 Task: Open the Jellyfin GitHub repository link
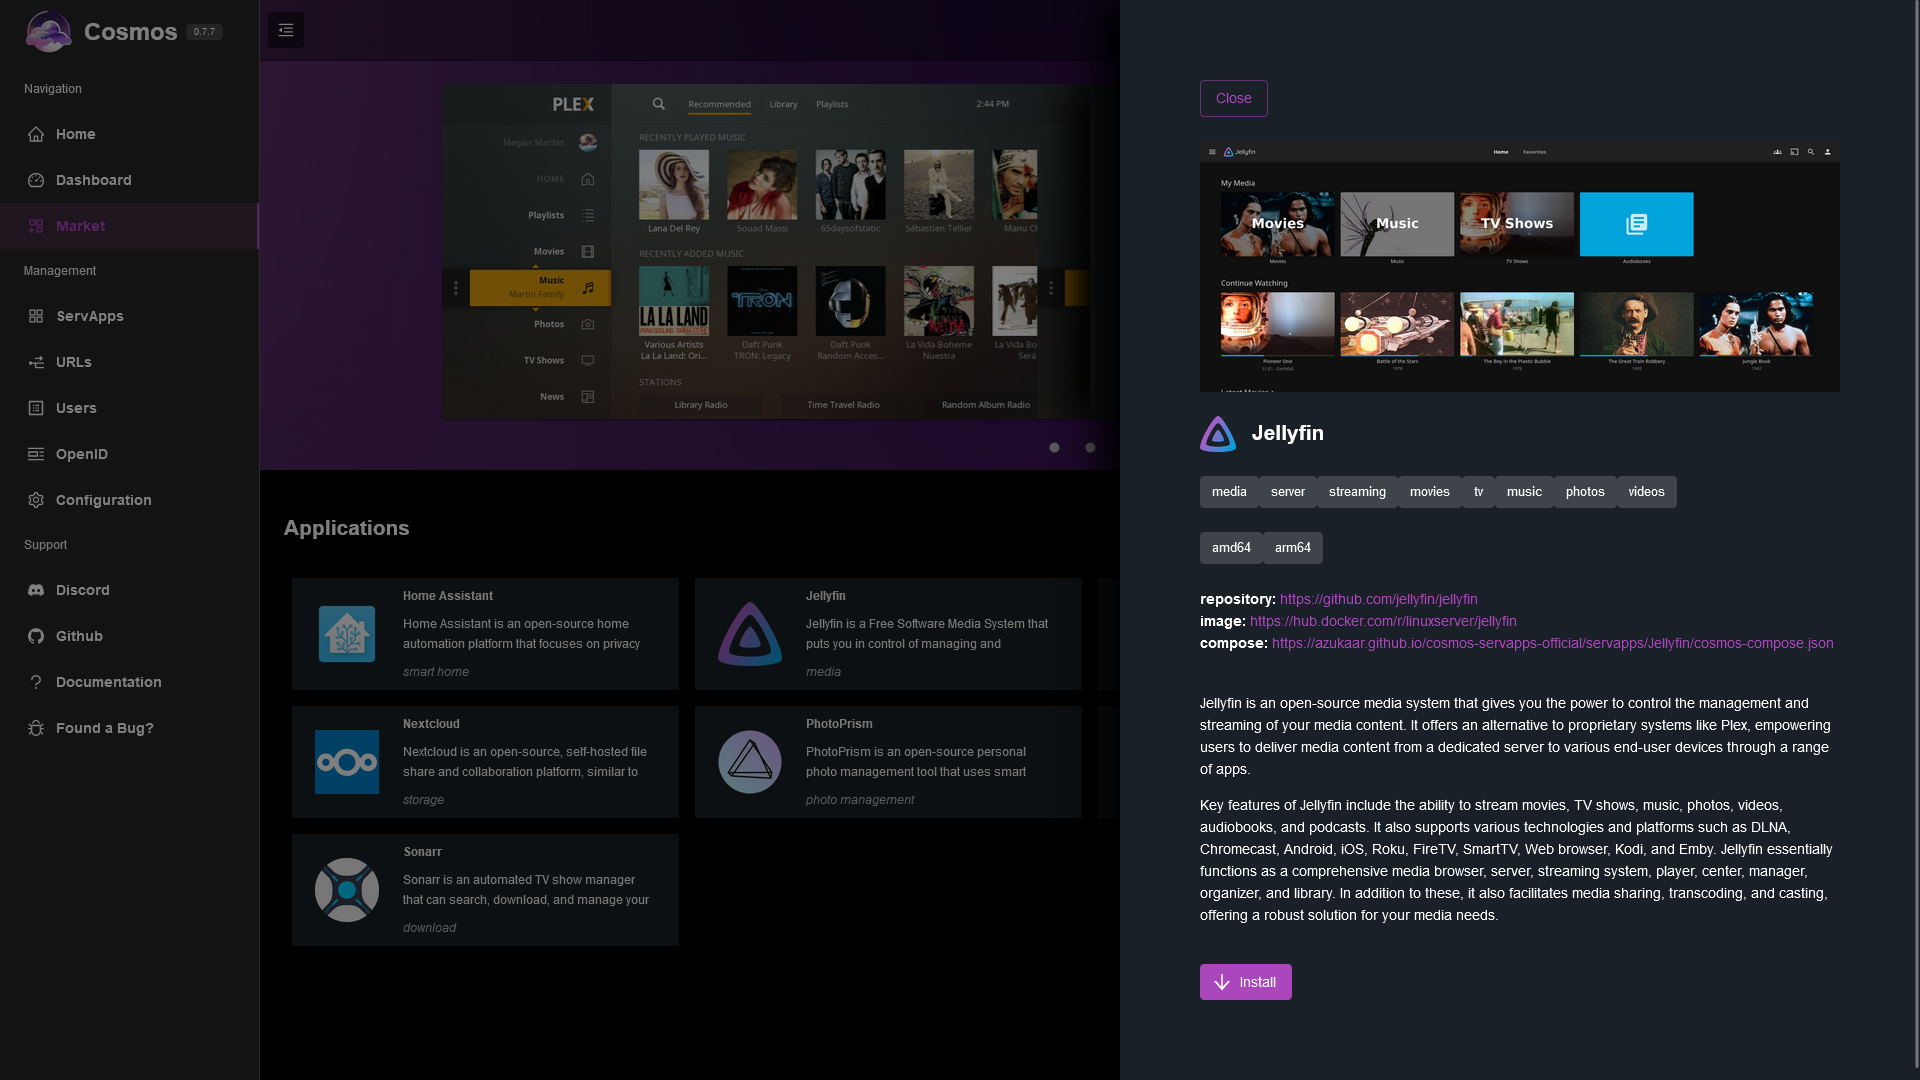(1378, 599)
